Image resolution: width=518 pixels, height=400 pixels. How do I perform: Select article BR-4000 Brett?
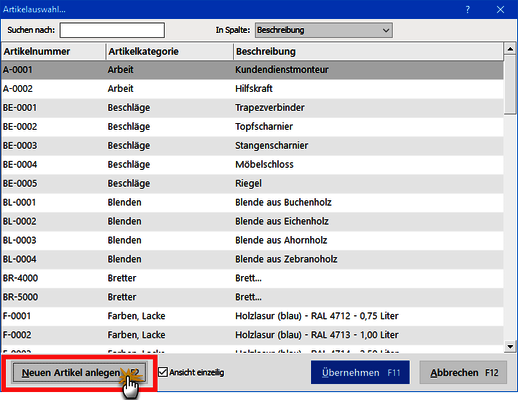coord(252,278)
